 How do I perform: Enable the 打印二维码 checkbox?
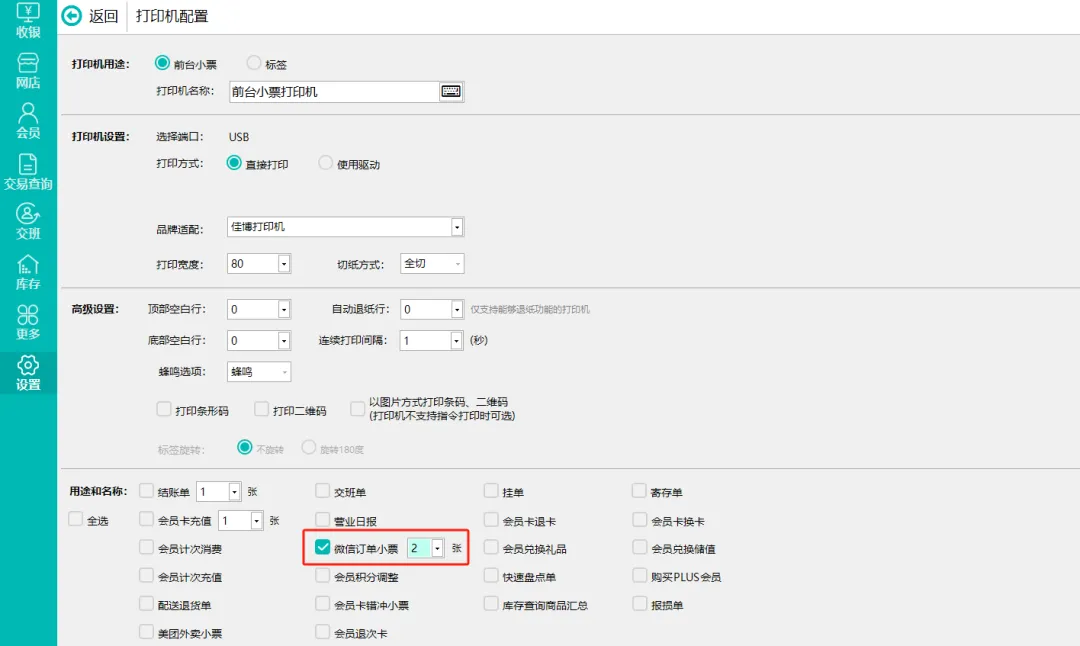pos(262,409)
